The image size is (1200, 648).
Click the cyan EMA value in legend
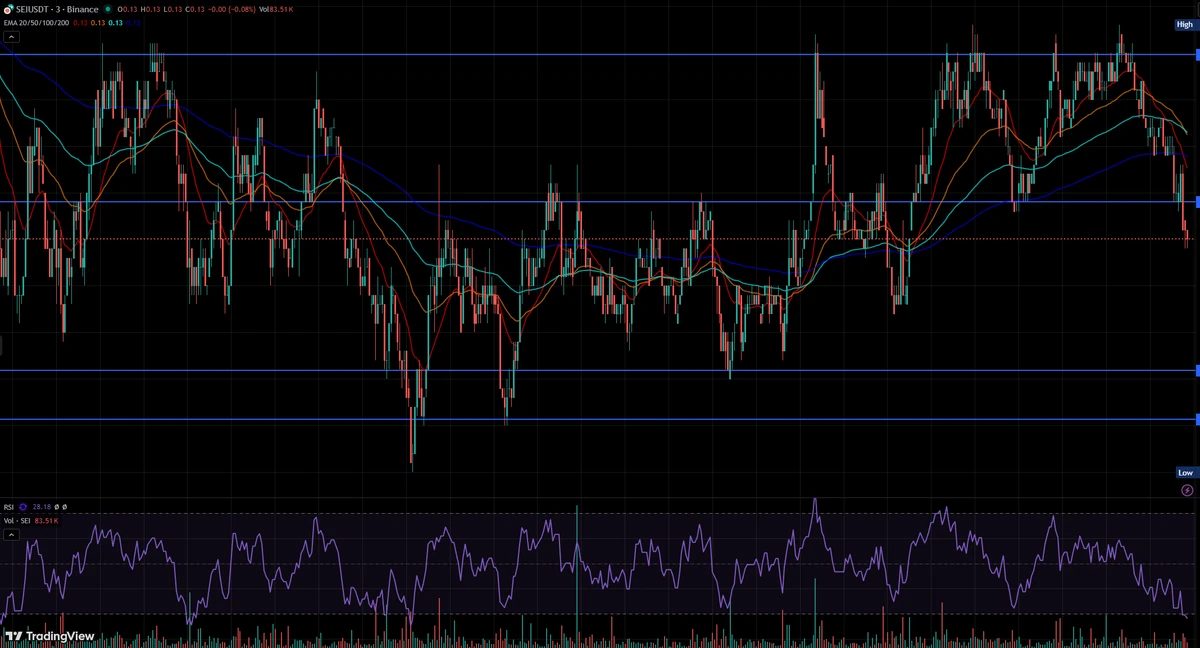coord(116,23)
